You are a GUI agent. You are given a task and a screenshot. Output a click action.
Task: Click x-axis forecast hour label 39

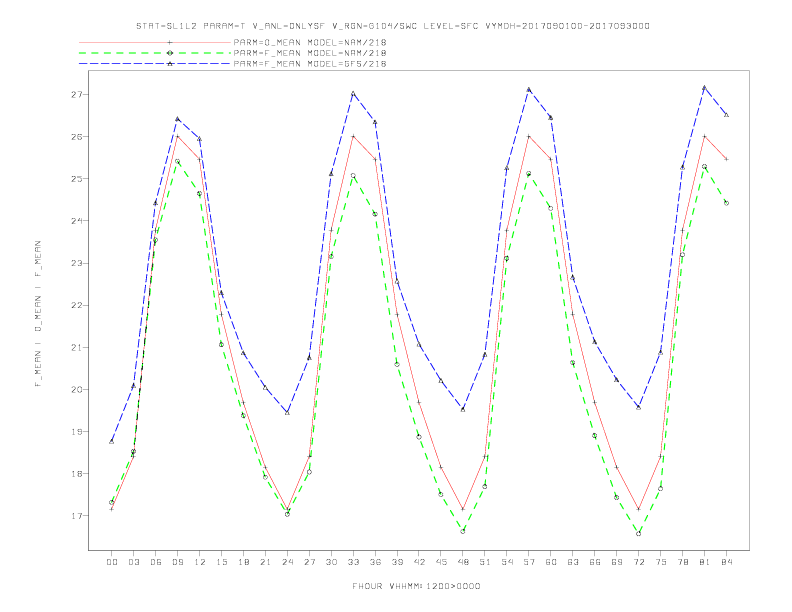click(397, 562)
